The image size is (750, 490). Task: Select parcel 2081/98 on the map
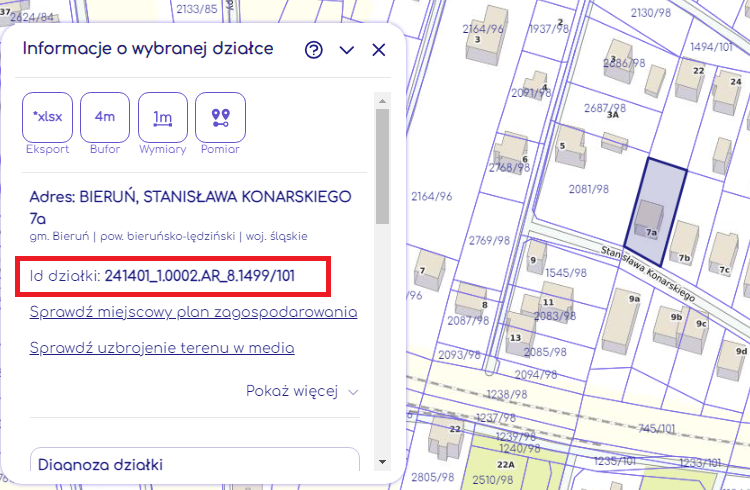pyautogui.click(x=588, y=189)
